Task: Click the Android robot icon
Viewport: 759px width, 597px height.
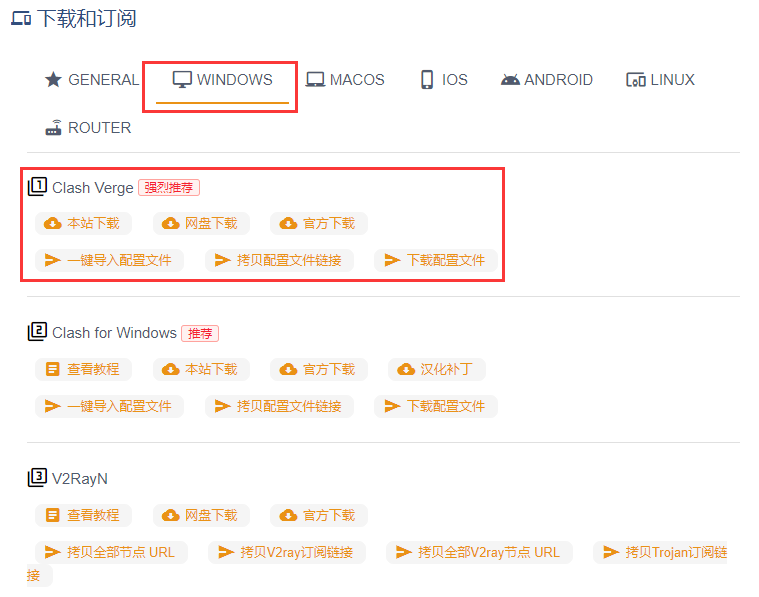Action: click(x=510, y=79)
